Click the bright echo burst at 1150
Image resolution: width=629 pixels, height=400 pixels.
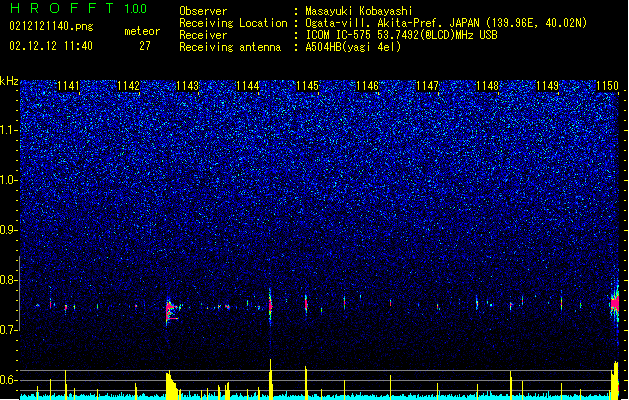(x=615, y=303)
